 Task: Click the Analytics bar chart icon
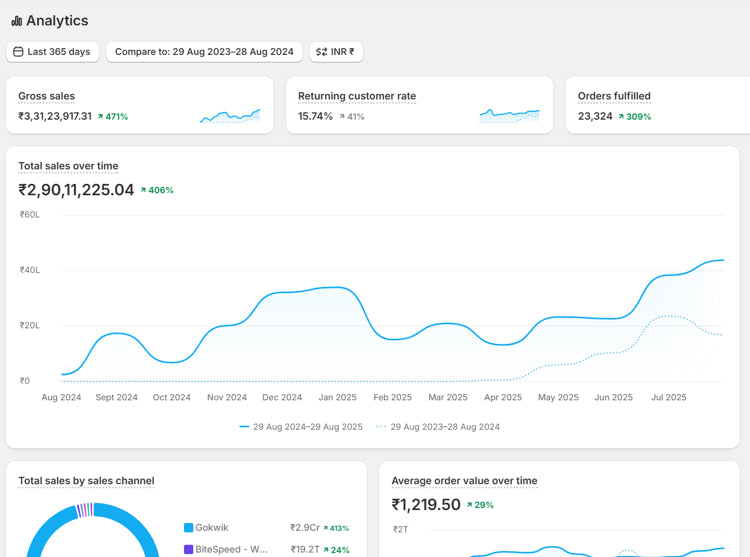[17, 21]
